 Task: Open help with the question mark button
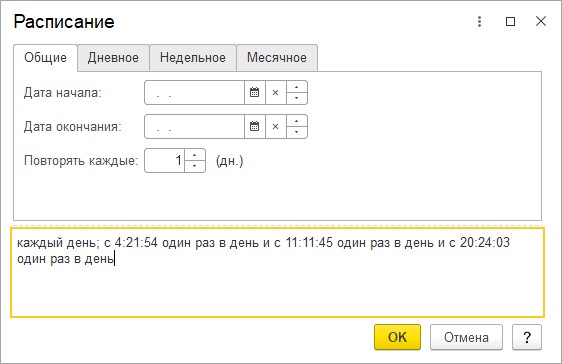click(x=527, y=337)
